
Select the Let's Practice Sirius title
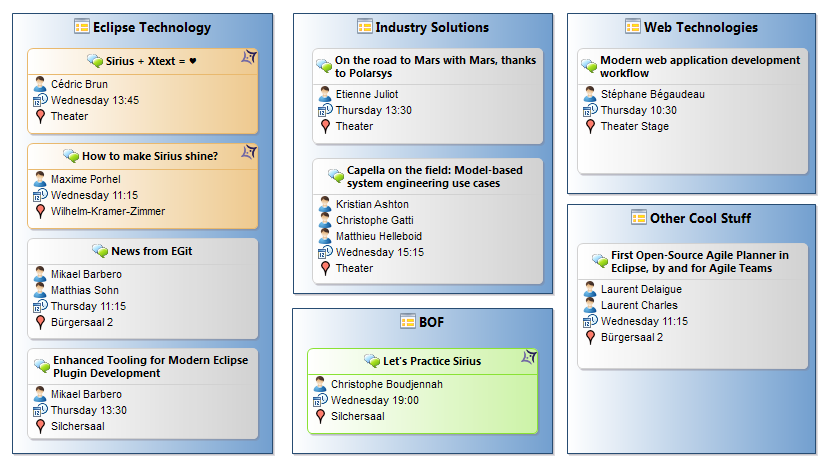point(432,361)
